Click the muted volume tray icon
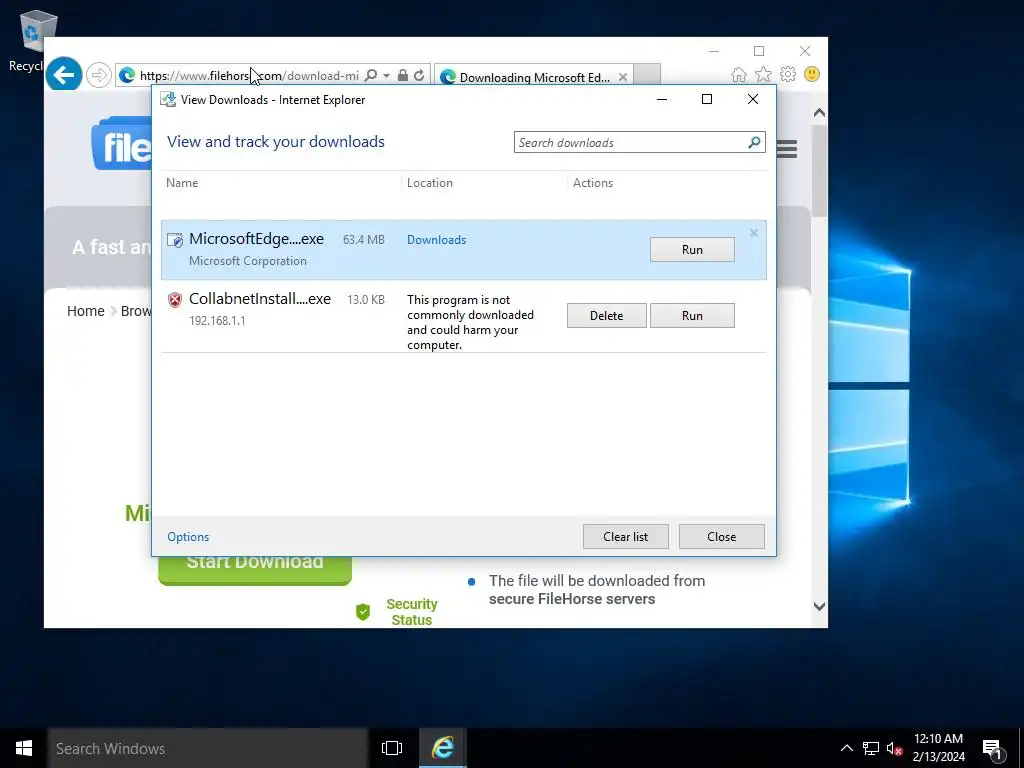 pos(894,748)
